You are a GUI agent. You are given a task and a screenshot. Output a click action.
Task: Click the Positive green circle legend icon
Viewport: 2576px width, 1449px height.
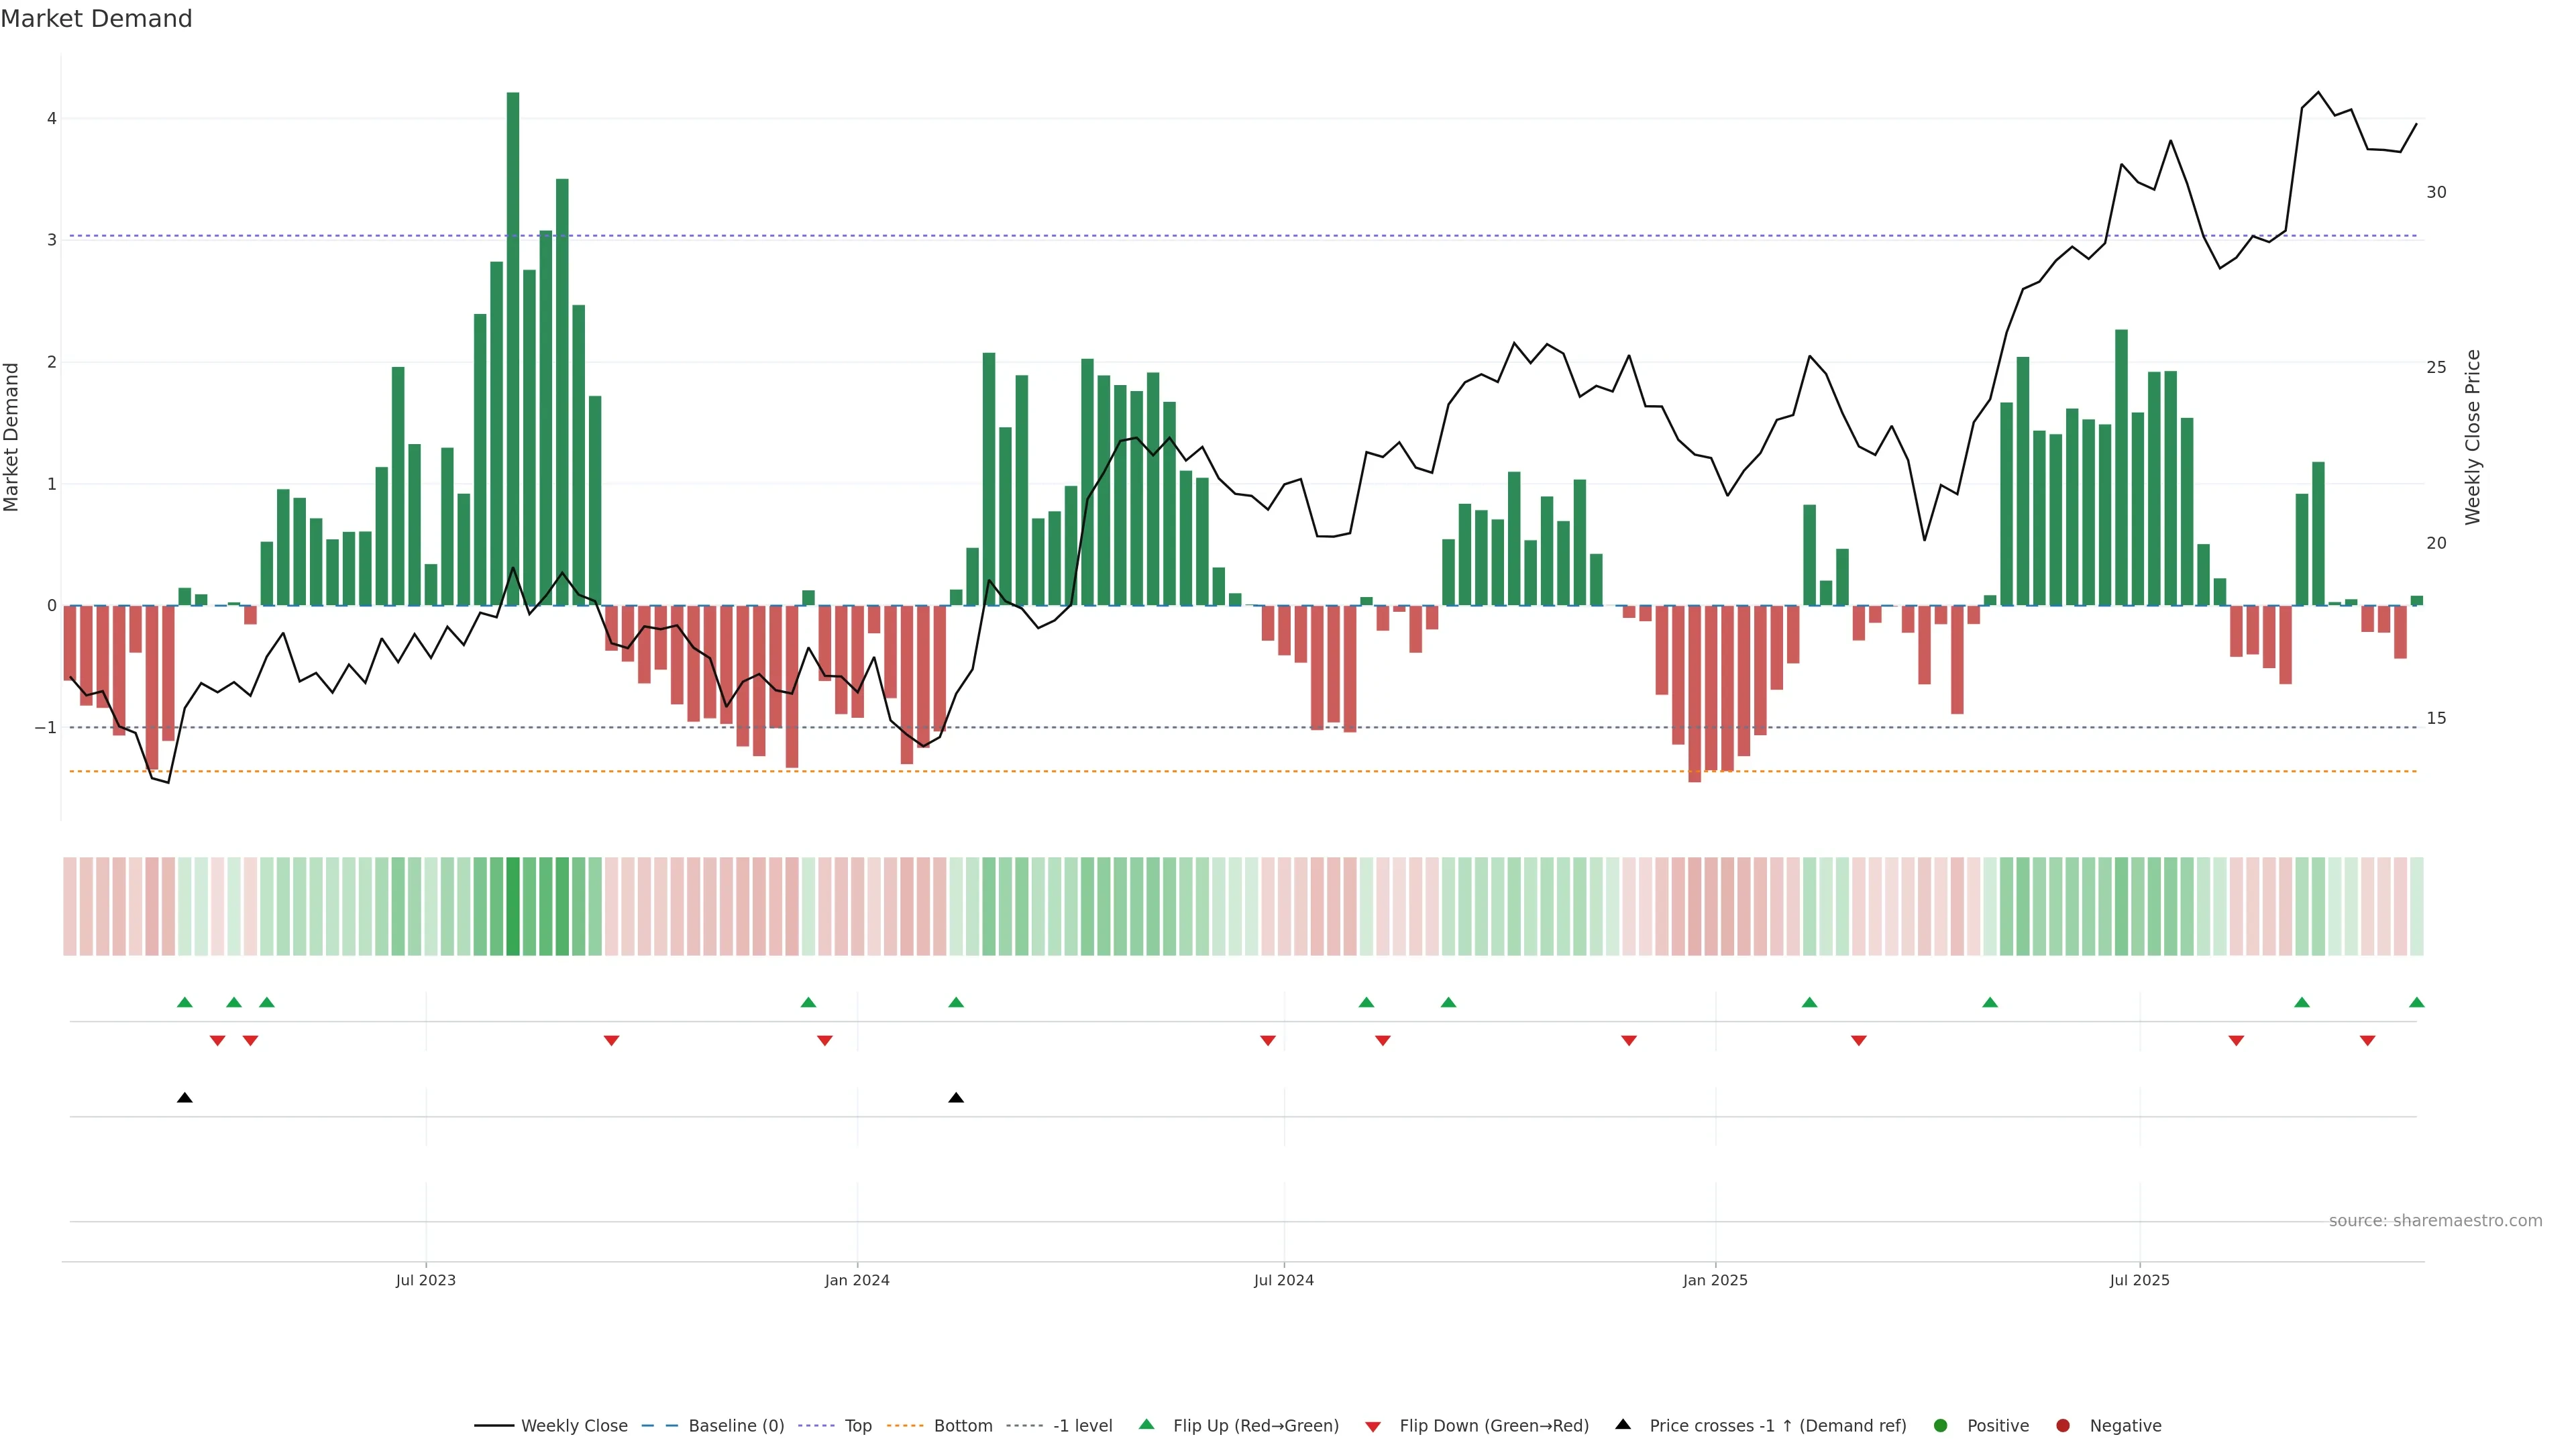click(1941, 1426)
